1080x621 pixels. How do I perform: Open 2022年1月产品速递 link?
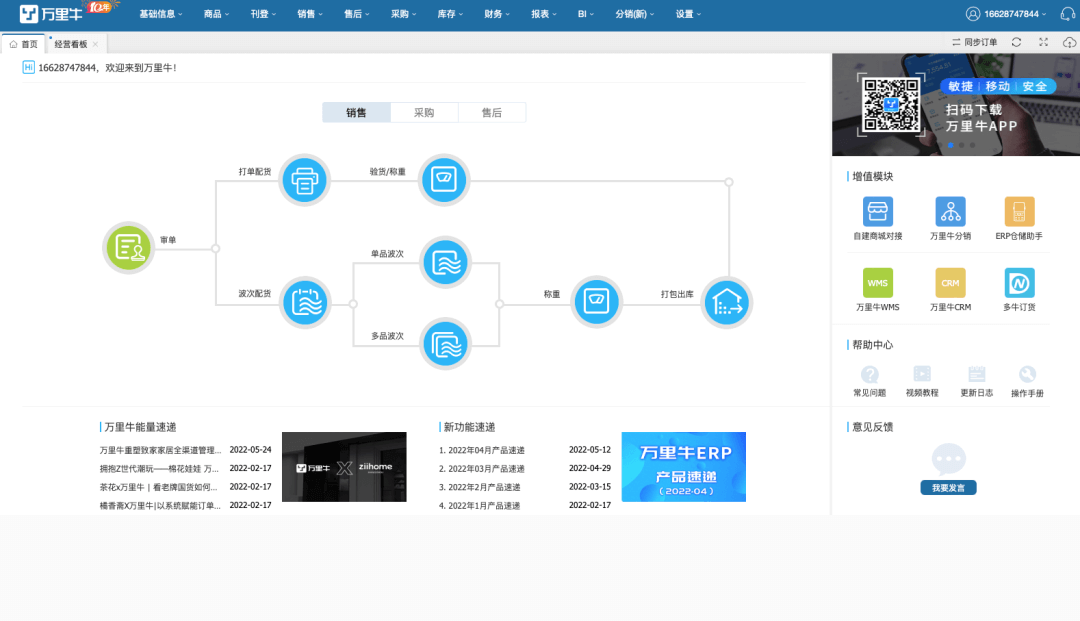pos(480,506)
